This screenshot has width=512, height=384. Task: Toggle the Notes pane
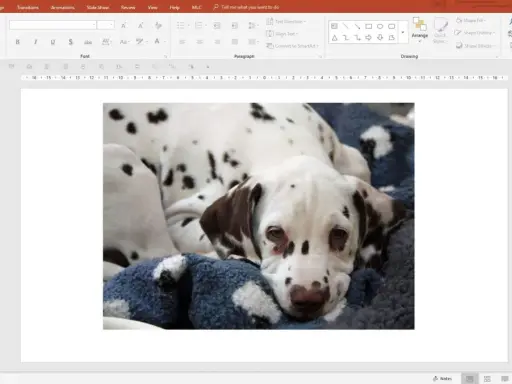pyautogui.click(x=442, y=379)
